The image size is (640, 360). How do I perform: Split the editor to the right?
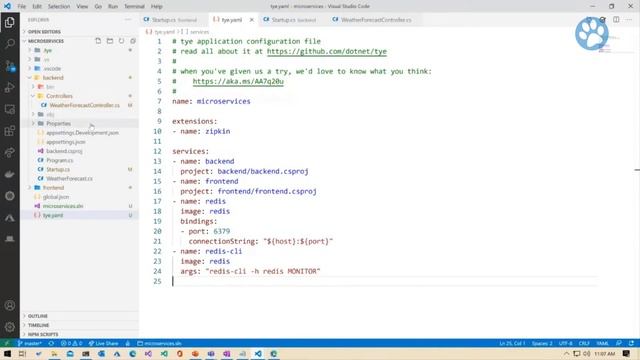click(616, 20)
